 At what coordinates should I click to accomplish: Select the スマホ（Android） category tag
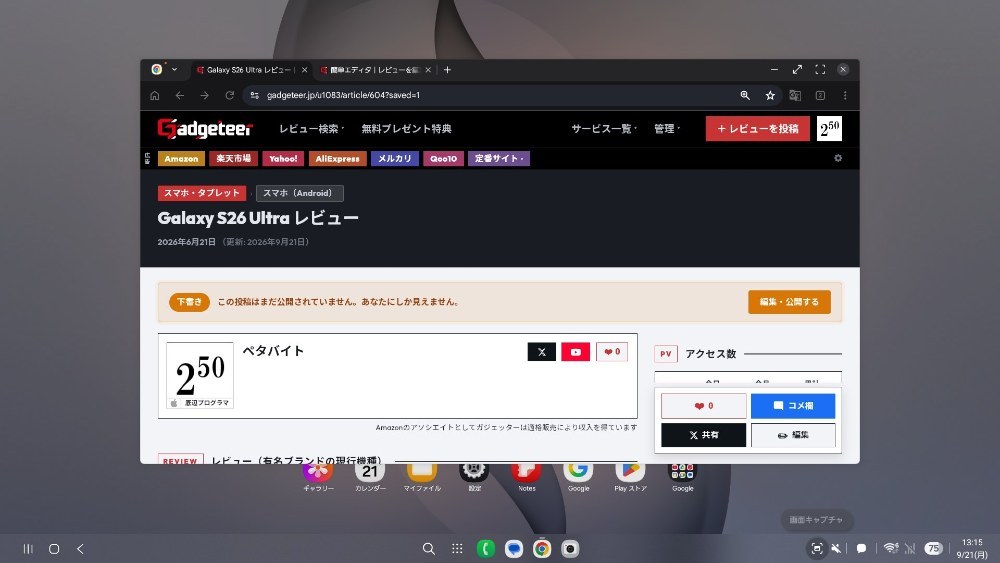(300, 193)
